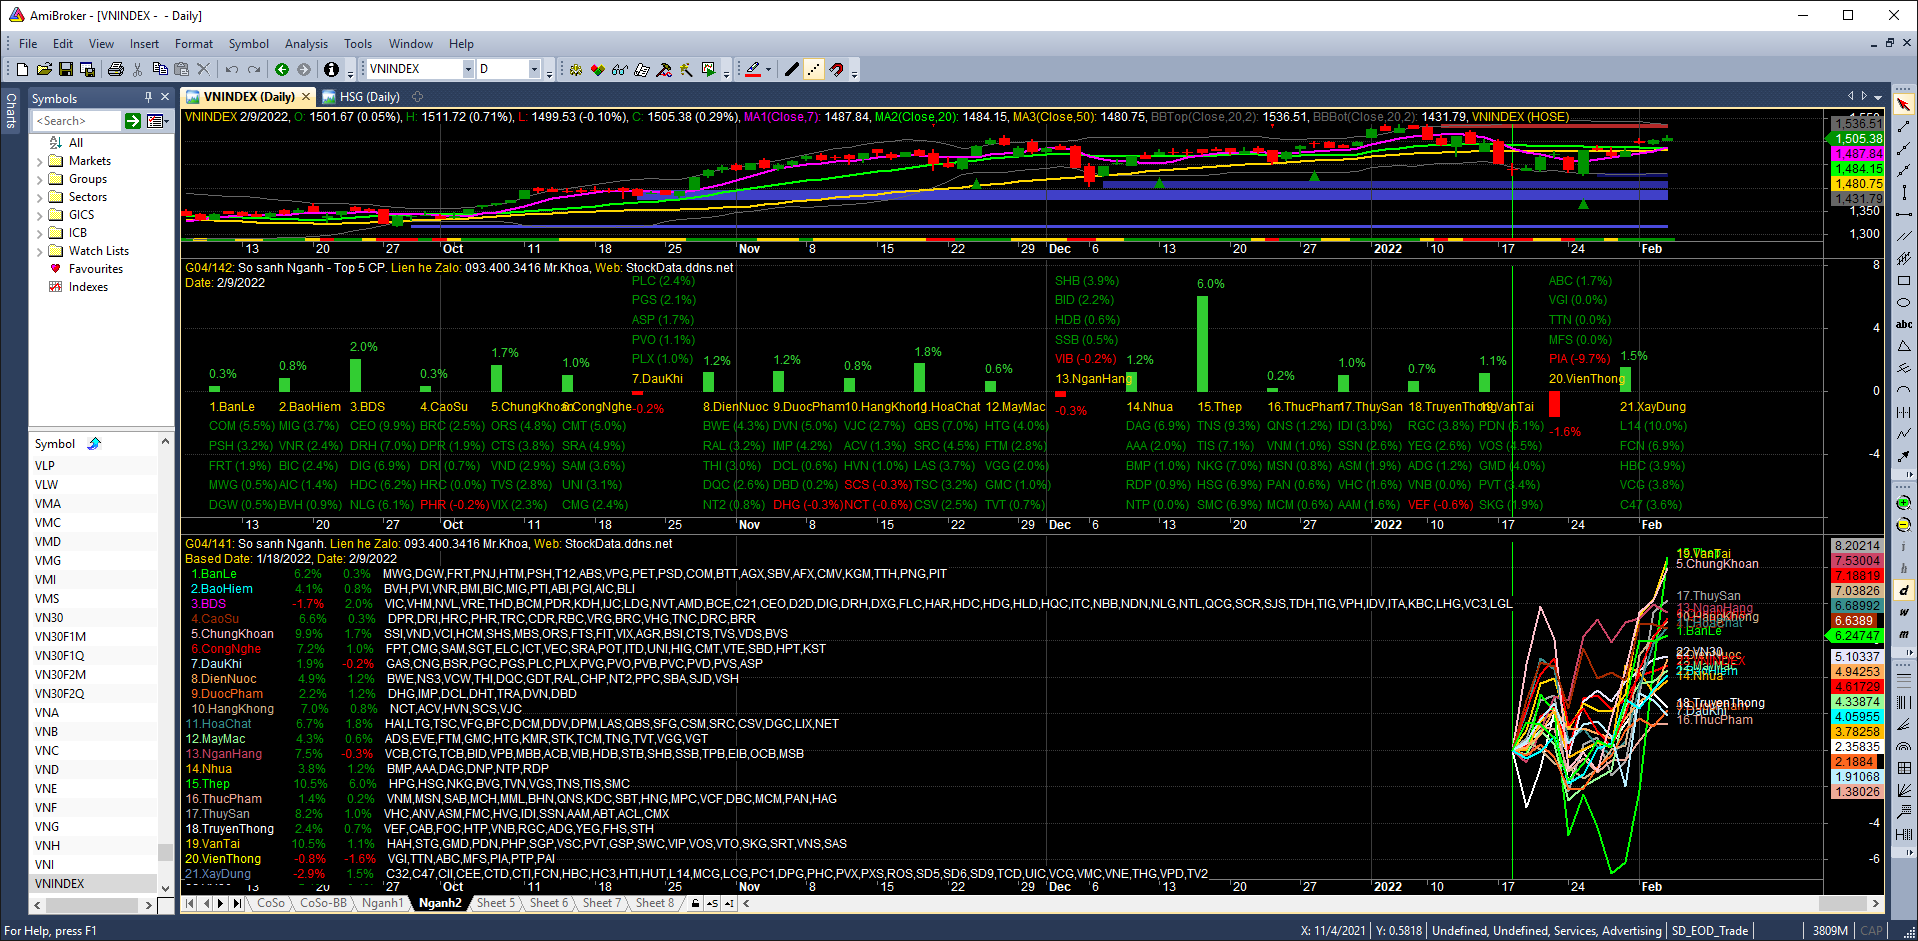The image size is (1918, 941).
Task: Open the Format menu
Action: (x=193, y=44)
